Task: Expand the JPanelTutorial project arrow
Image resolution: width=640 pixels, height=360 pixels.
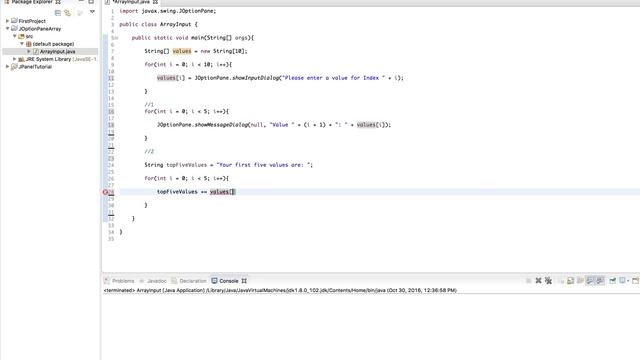Action: 7,67
